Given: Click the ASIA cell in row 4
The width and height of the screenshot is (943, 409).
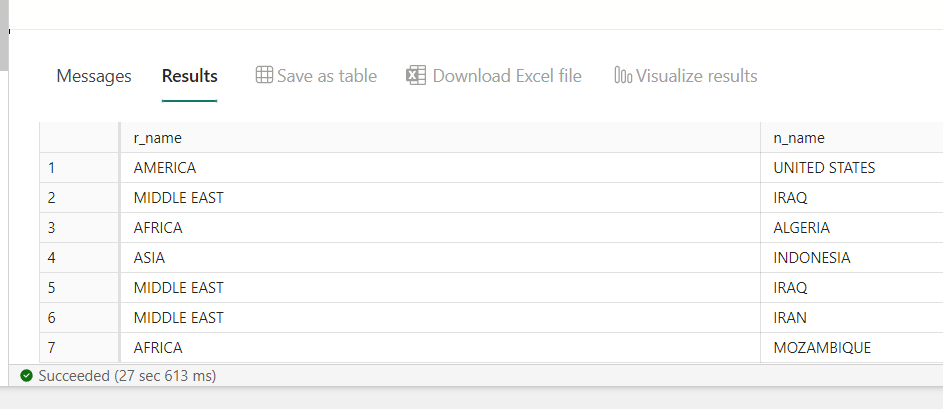Looking at the screenshot, I should [x=149, y=258].
